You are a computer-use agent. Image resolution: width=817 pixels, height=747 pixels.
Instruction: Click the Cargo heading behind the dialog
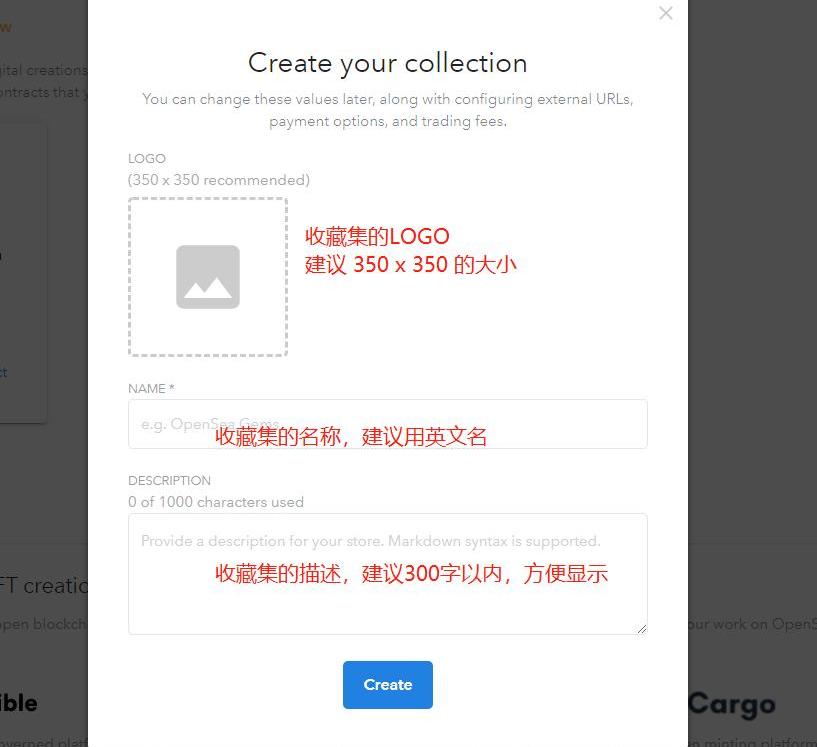731,704
